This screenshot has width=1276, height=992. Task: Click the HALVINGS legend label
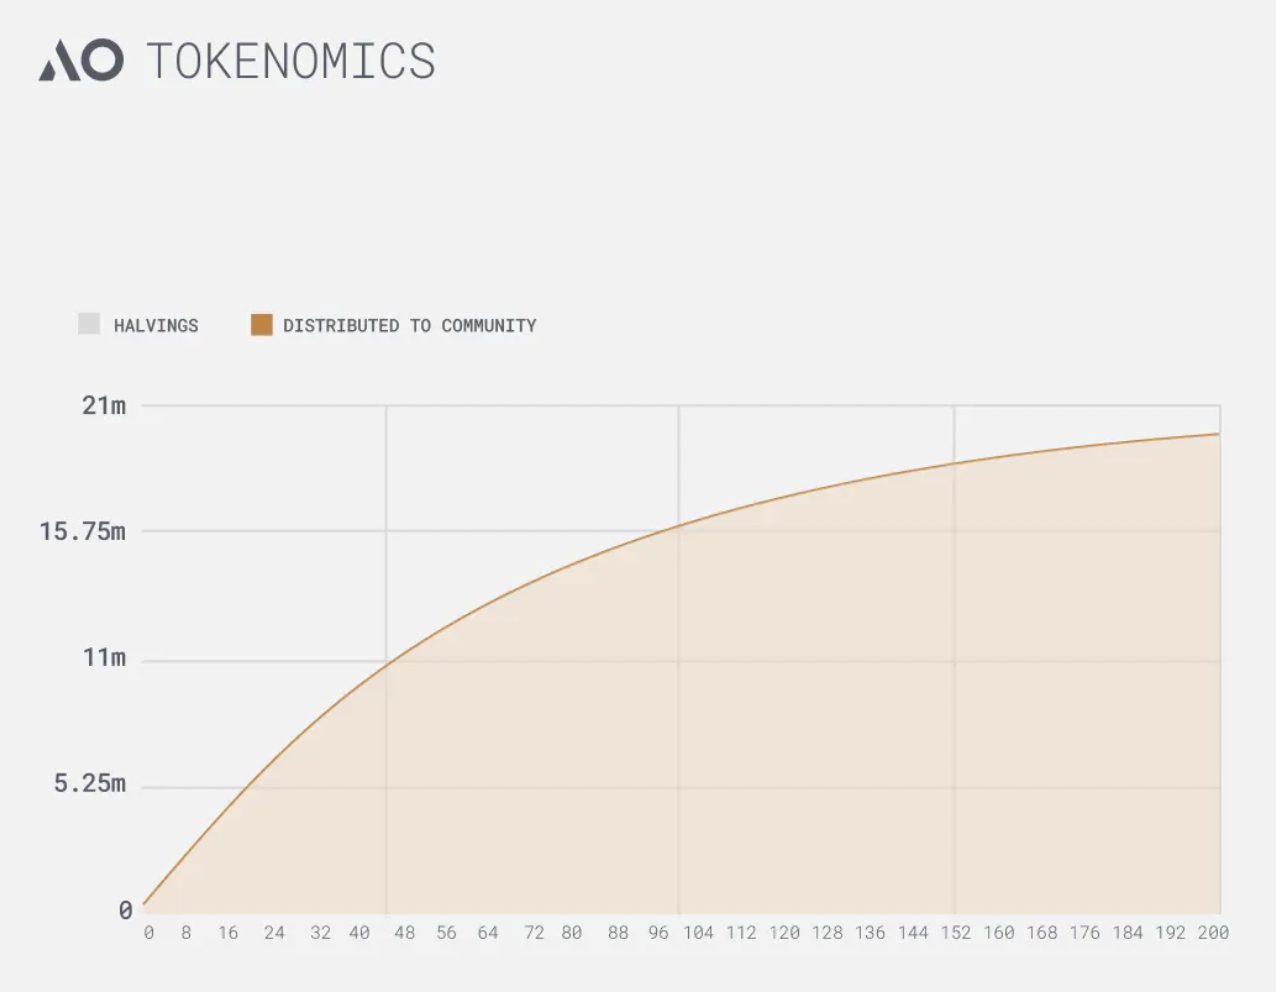(156, 326)
